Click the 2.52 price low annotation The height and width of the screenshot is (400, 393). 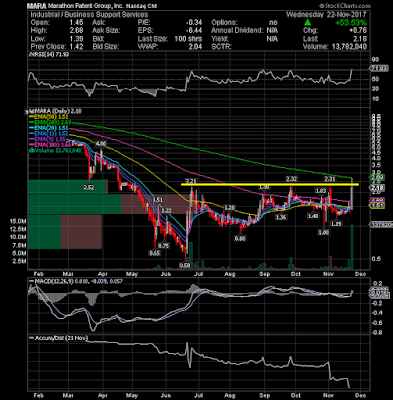tap(89, 188)
